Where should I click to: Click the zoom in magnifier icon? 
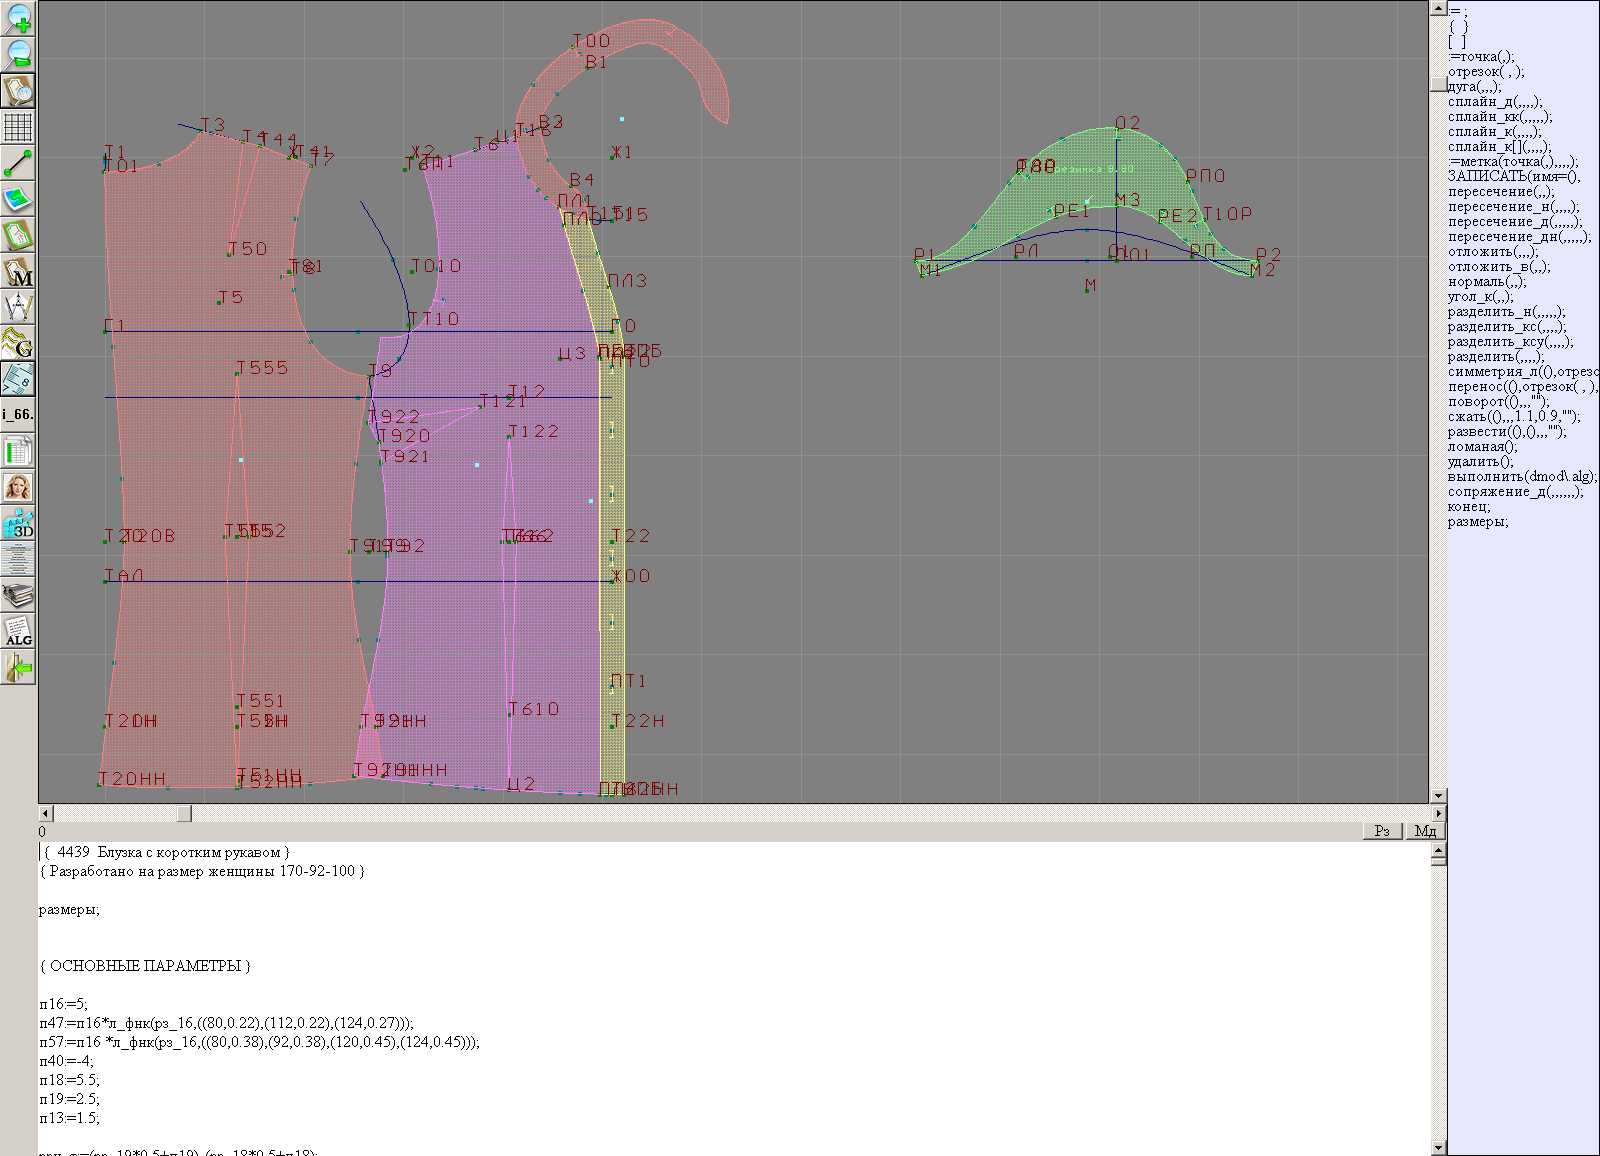click(18, 18)
